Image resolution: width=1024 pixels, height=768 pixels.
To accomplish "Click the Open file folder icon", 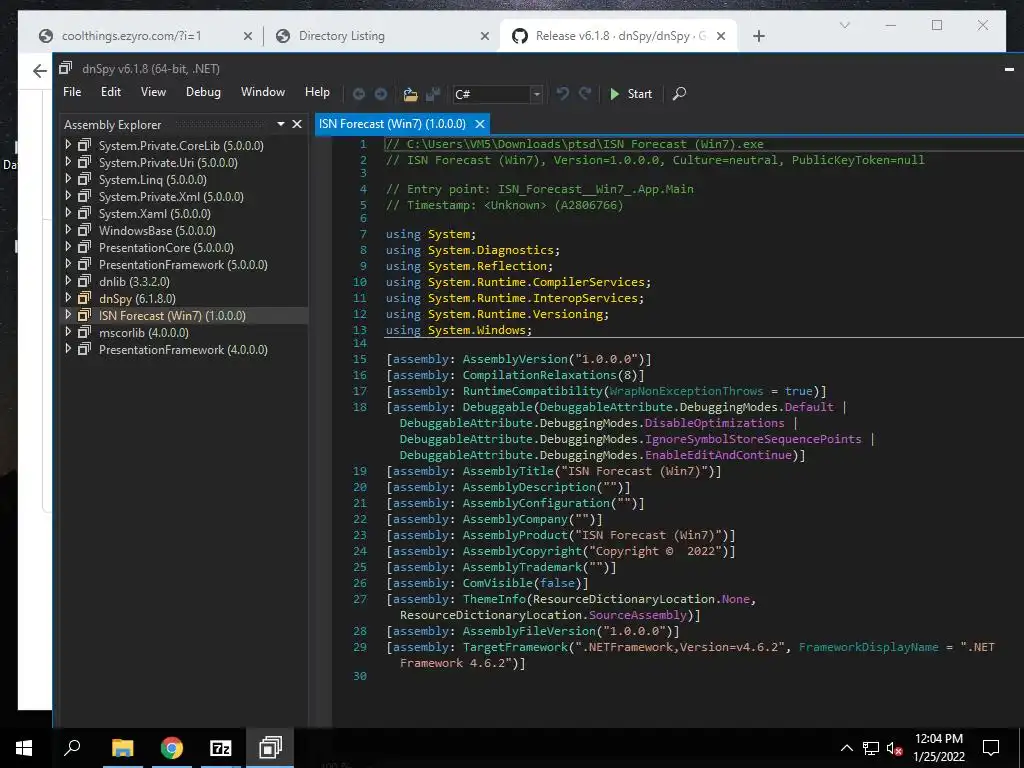I will coord(410,94).
